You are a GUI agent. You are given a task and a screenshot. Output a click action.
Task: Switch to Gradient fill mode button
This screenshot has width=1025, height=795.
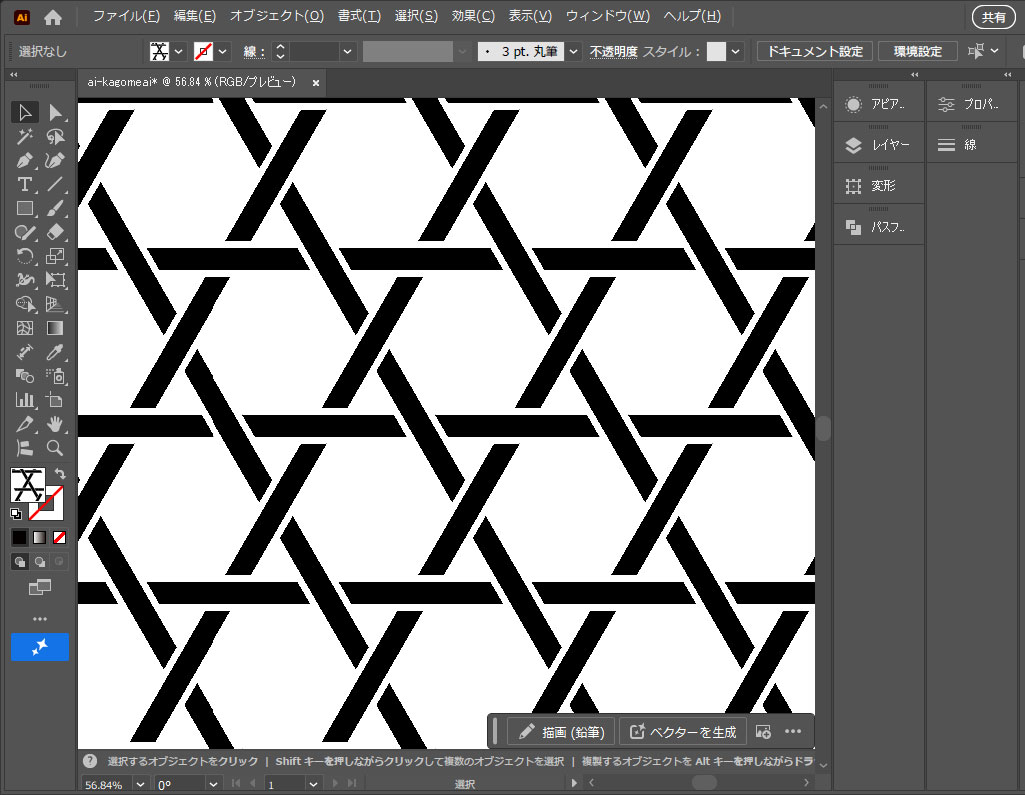[39, 537]
